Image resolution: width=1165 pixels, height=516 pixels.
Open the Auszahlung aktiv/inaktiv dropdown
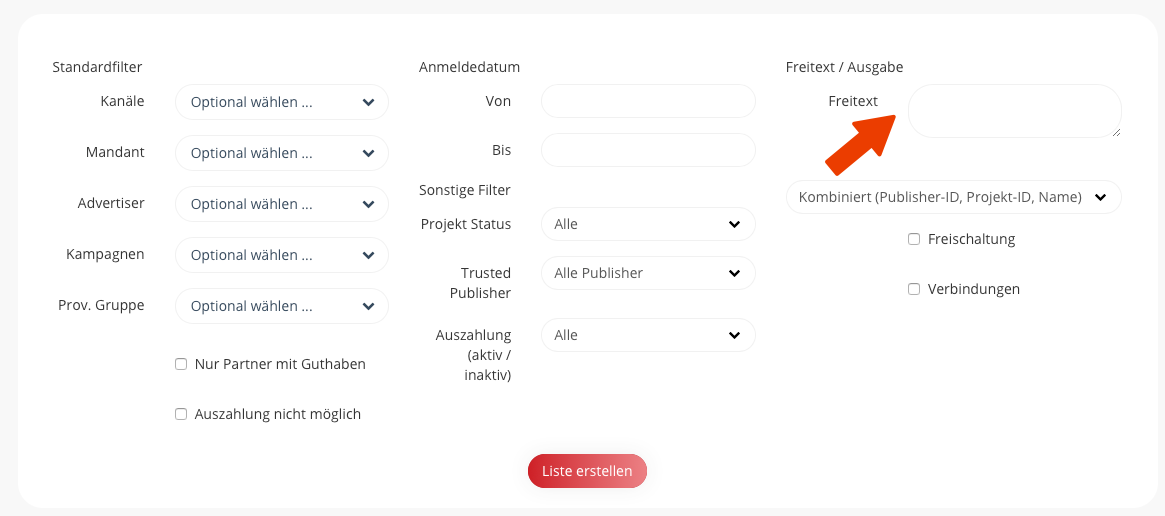click(x=648, y=335)
